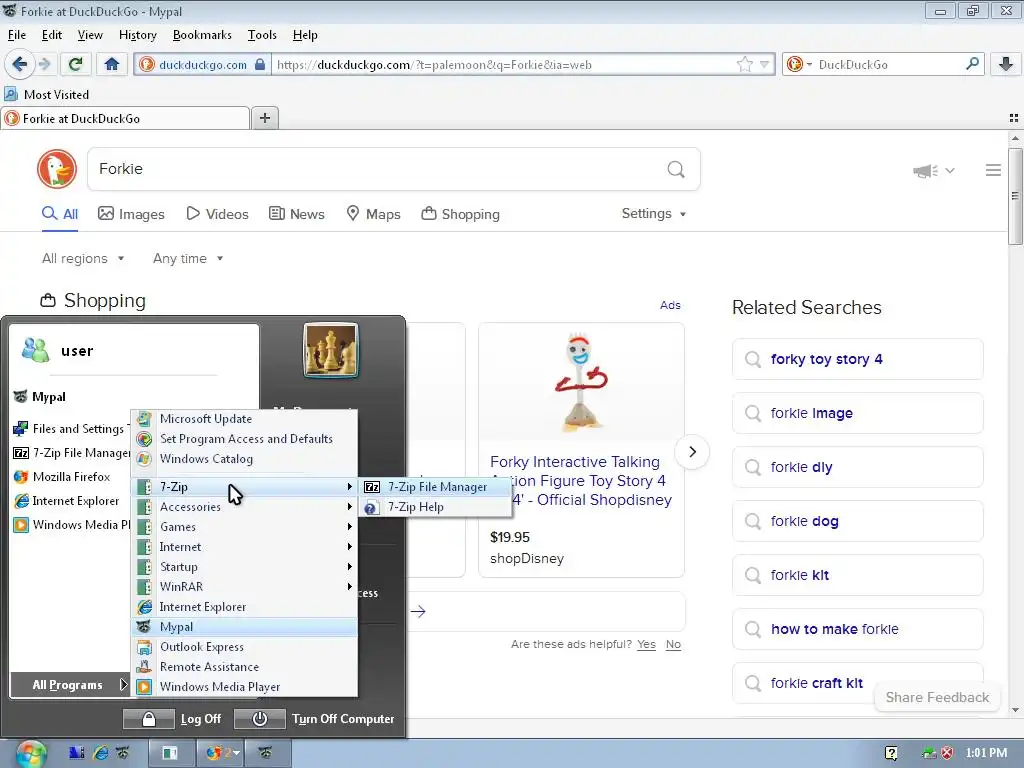Open a new tab with plus button
This screenshot has height=768, width=1024.
[x=264, y=118]
